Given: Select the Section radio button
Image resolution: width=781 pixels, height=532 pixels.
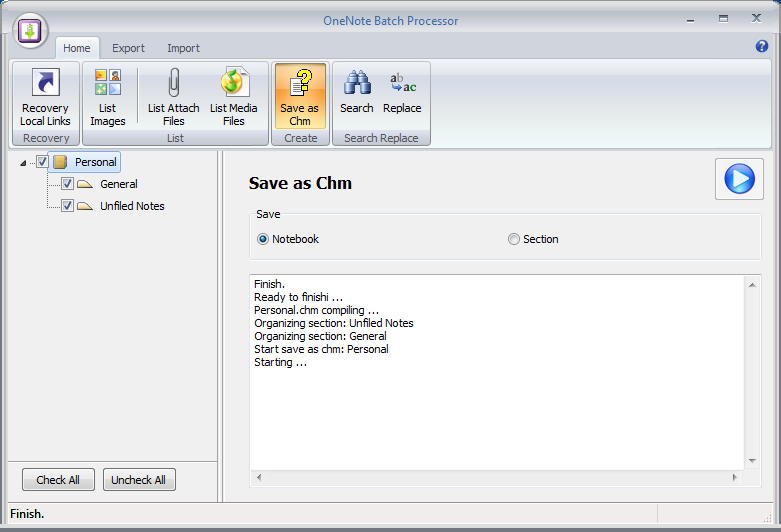Looking at the screenshot, I should 514,239.
